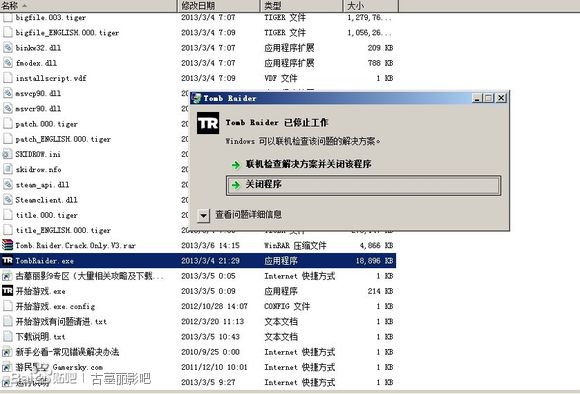
Task: Select the title.000.tiger file name
Action: [x=47, y=215]
